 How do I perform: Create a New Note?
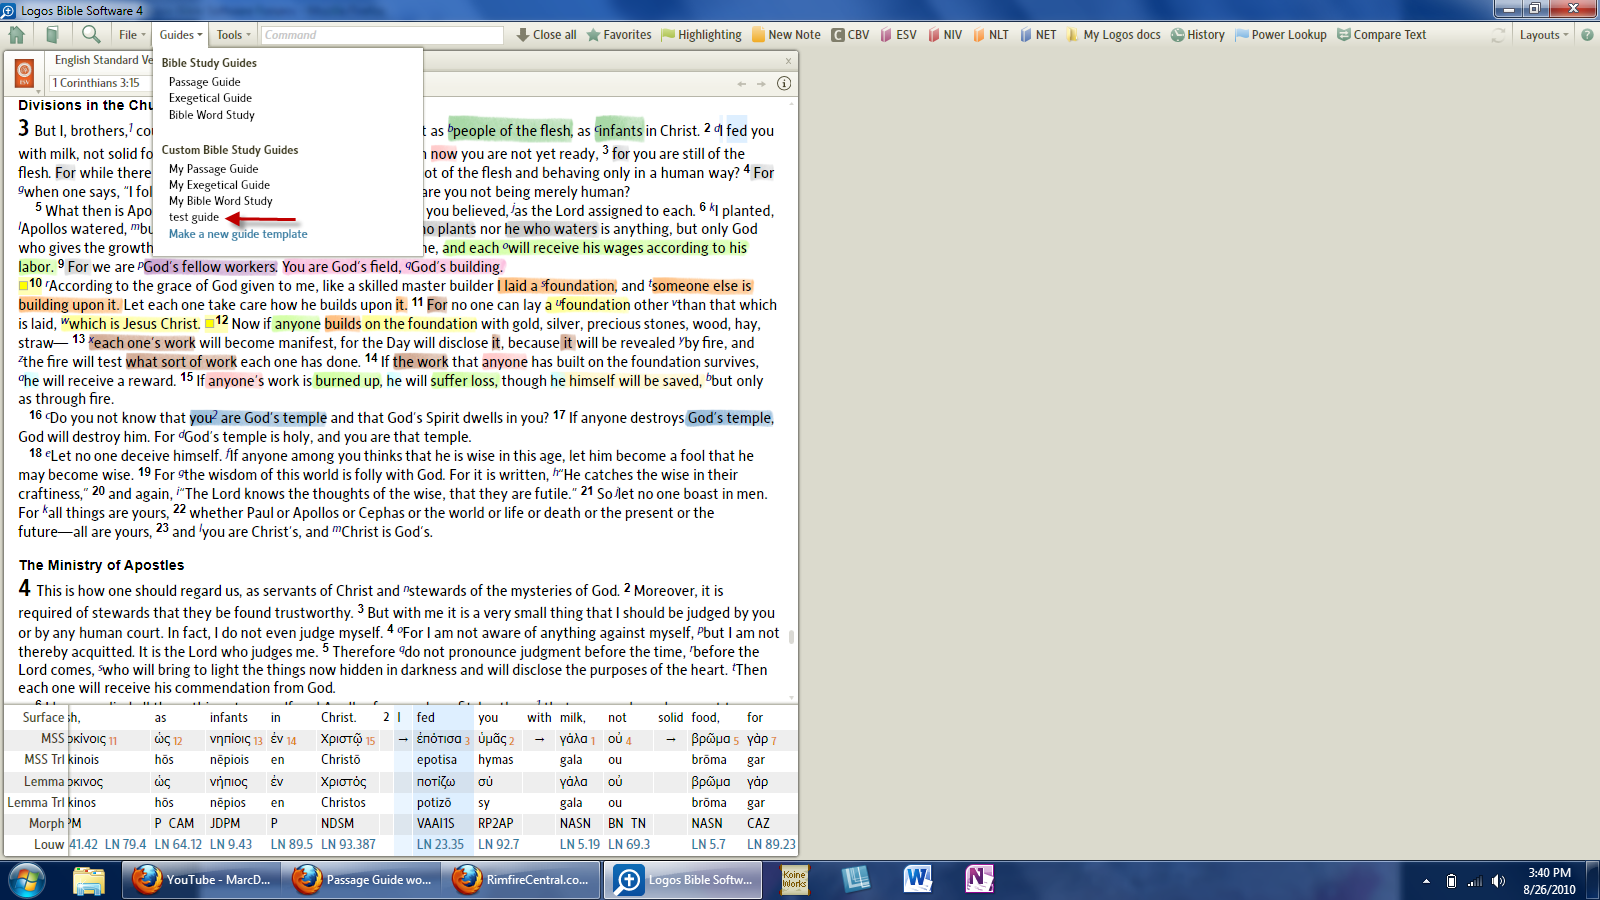(x=786, y=35)
